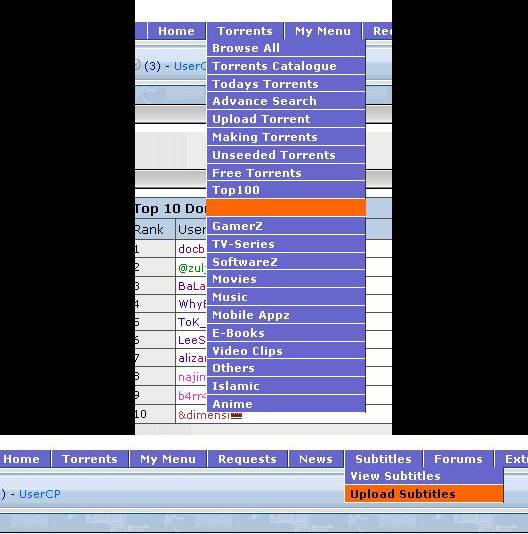Choose Todays Torrents from dropdown
Viewport: 528px width, 534px height.
pos(286,84)
